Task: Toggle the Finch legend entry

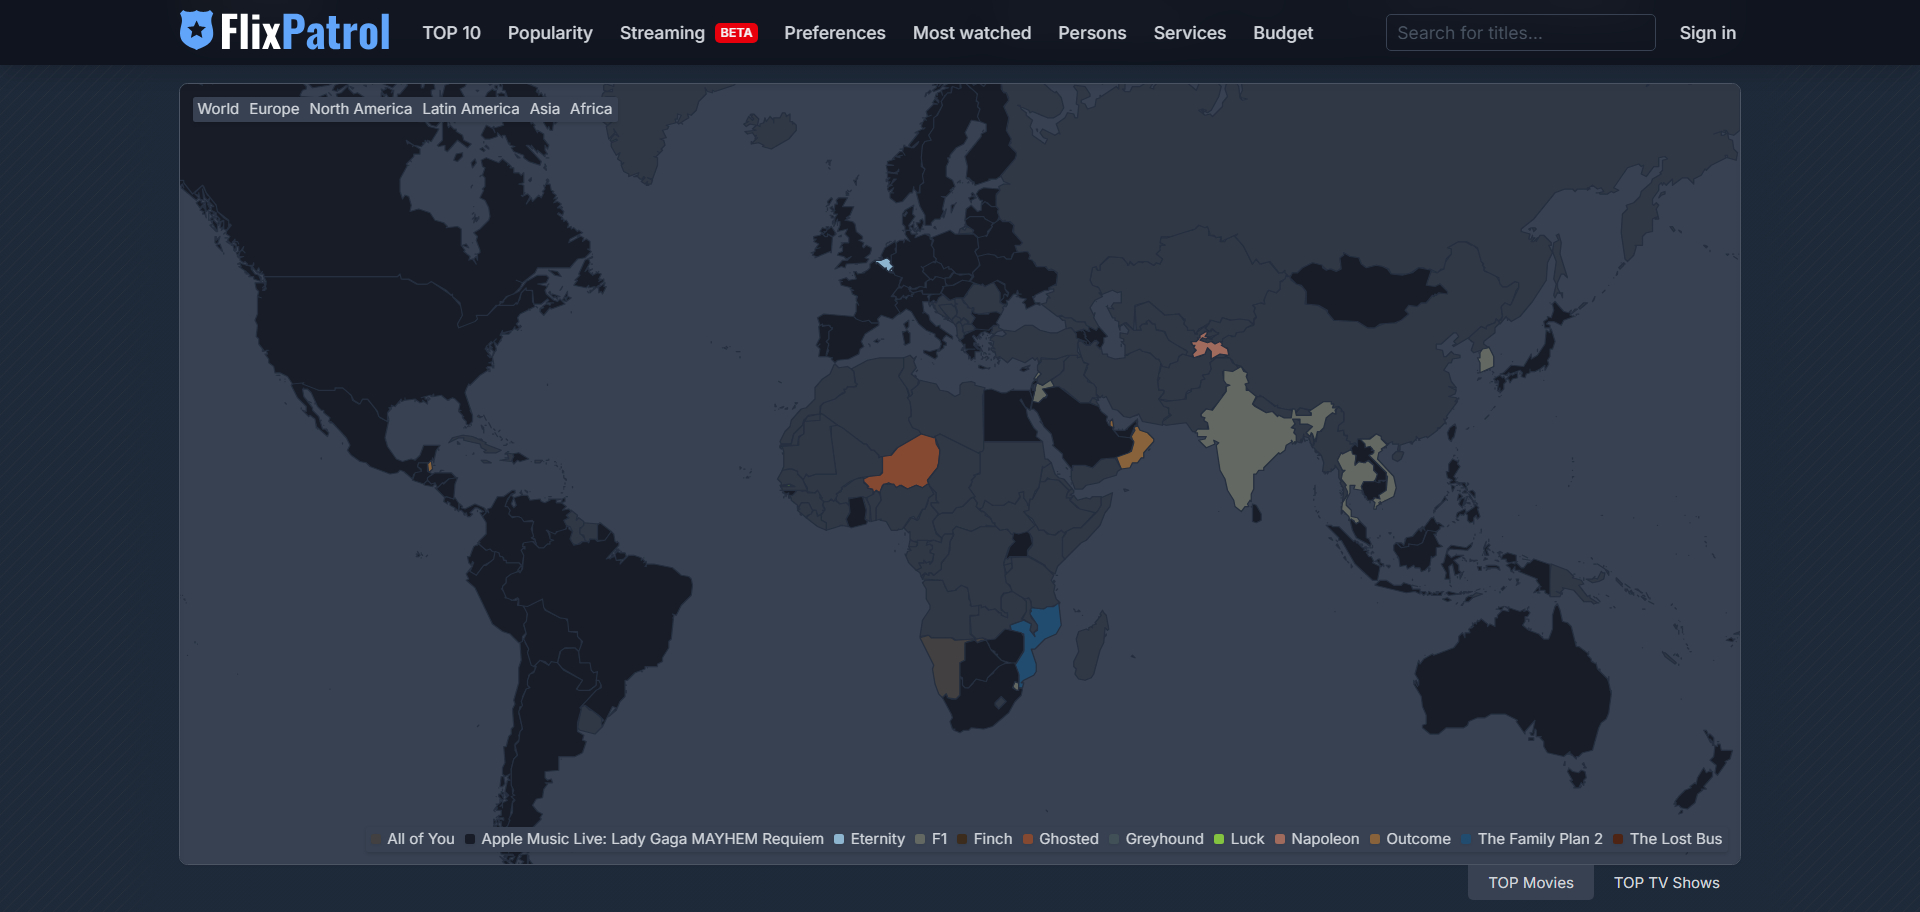Action: point(985,839)
